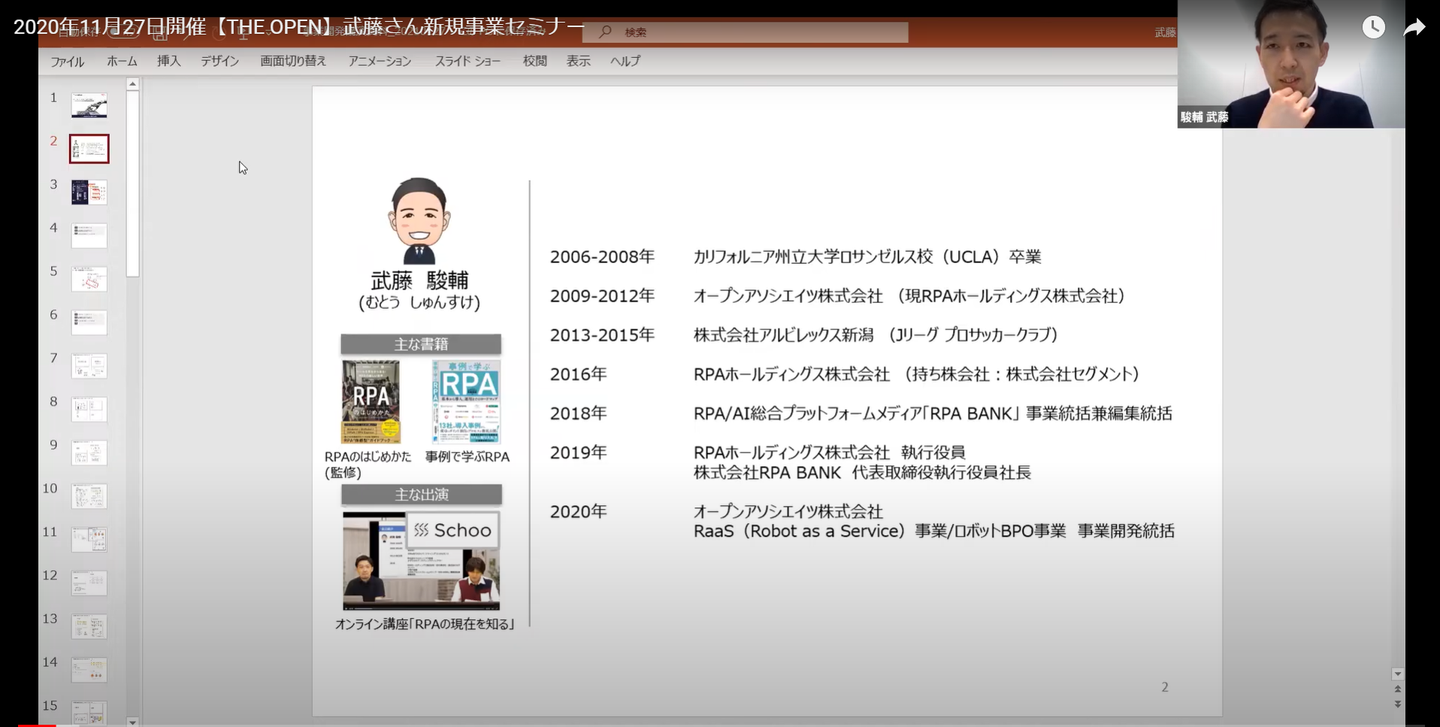Click the 事例で学ぶRPA book cover
Image resolution: width=1440 pixels, height=727 pixels.
click(x=466, y=402)
